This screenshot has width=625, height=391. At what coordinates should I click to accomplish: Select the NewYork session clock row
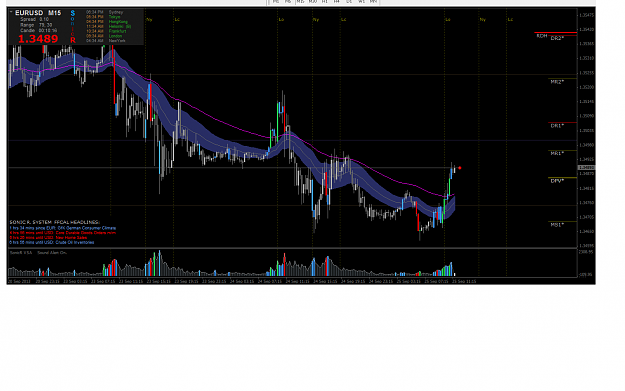coord(106,41)
